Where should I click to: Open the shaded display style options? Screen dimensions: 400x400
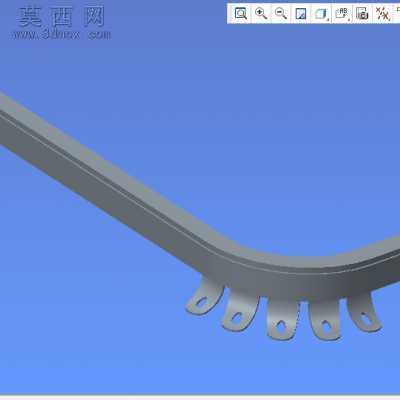coord(321,14)
